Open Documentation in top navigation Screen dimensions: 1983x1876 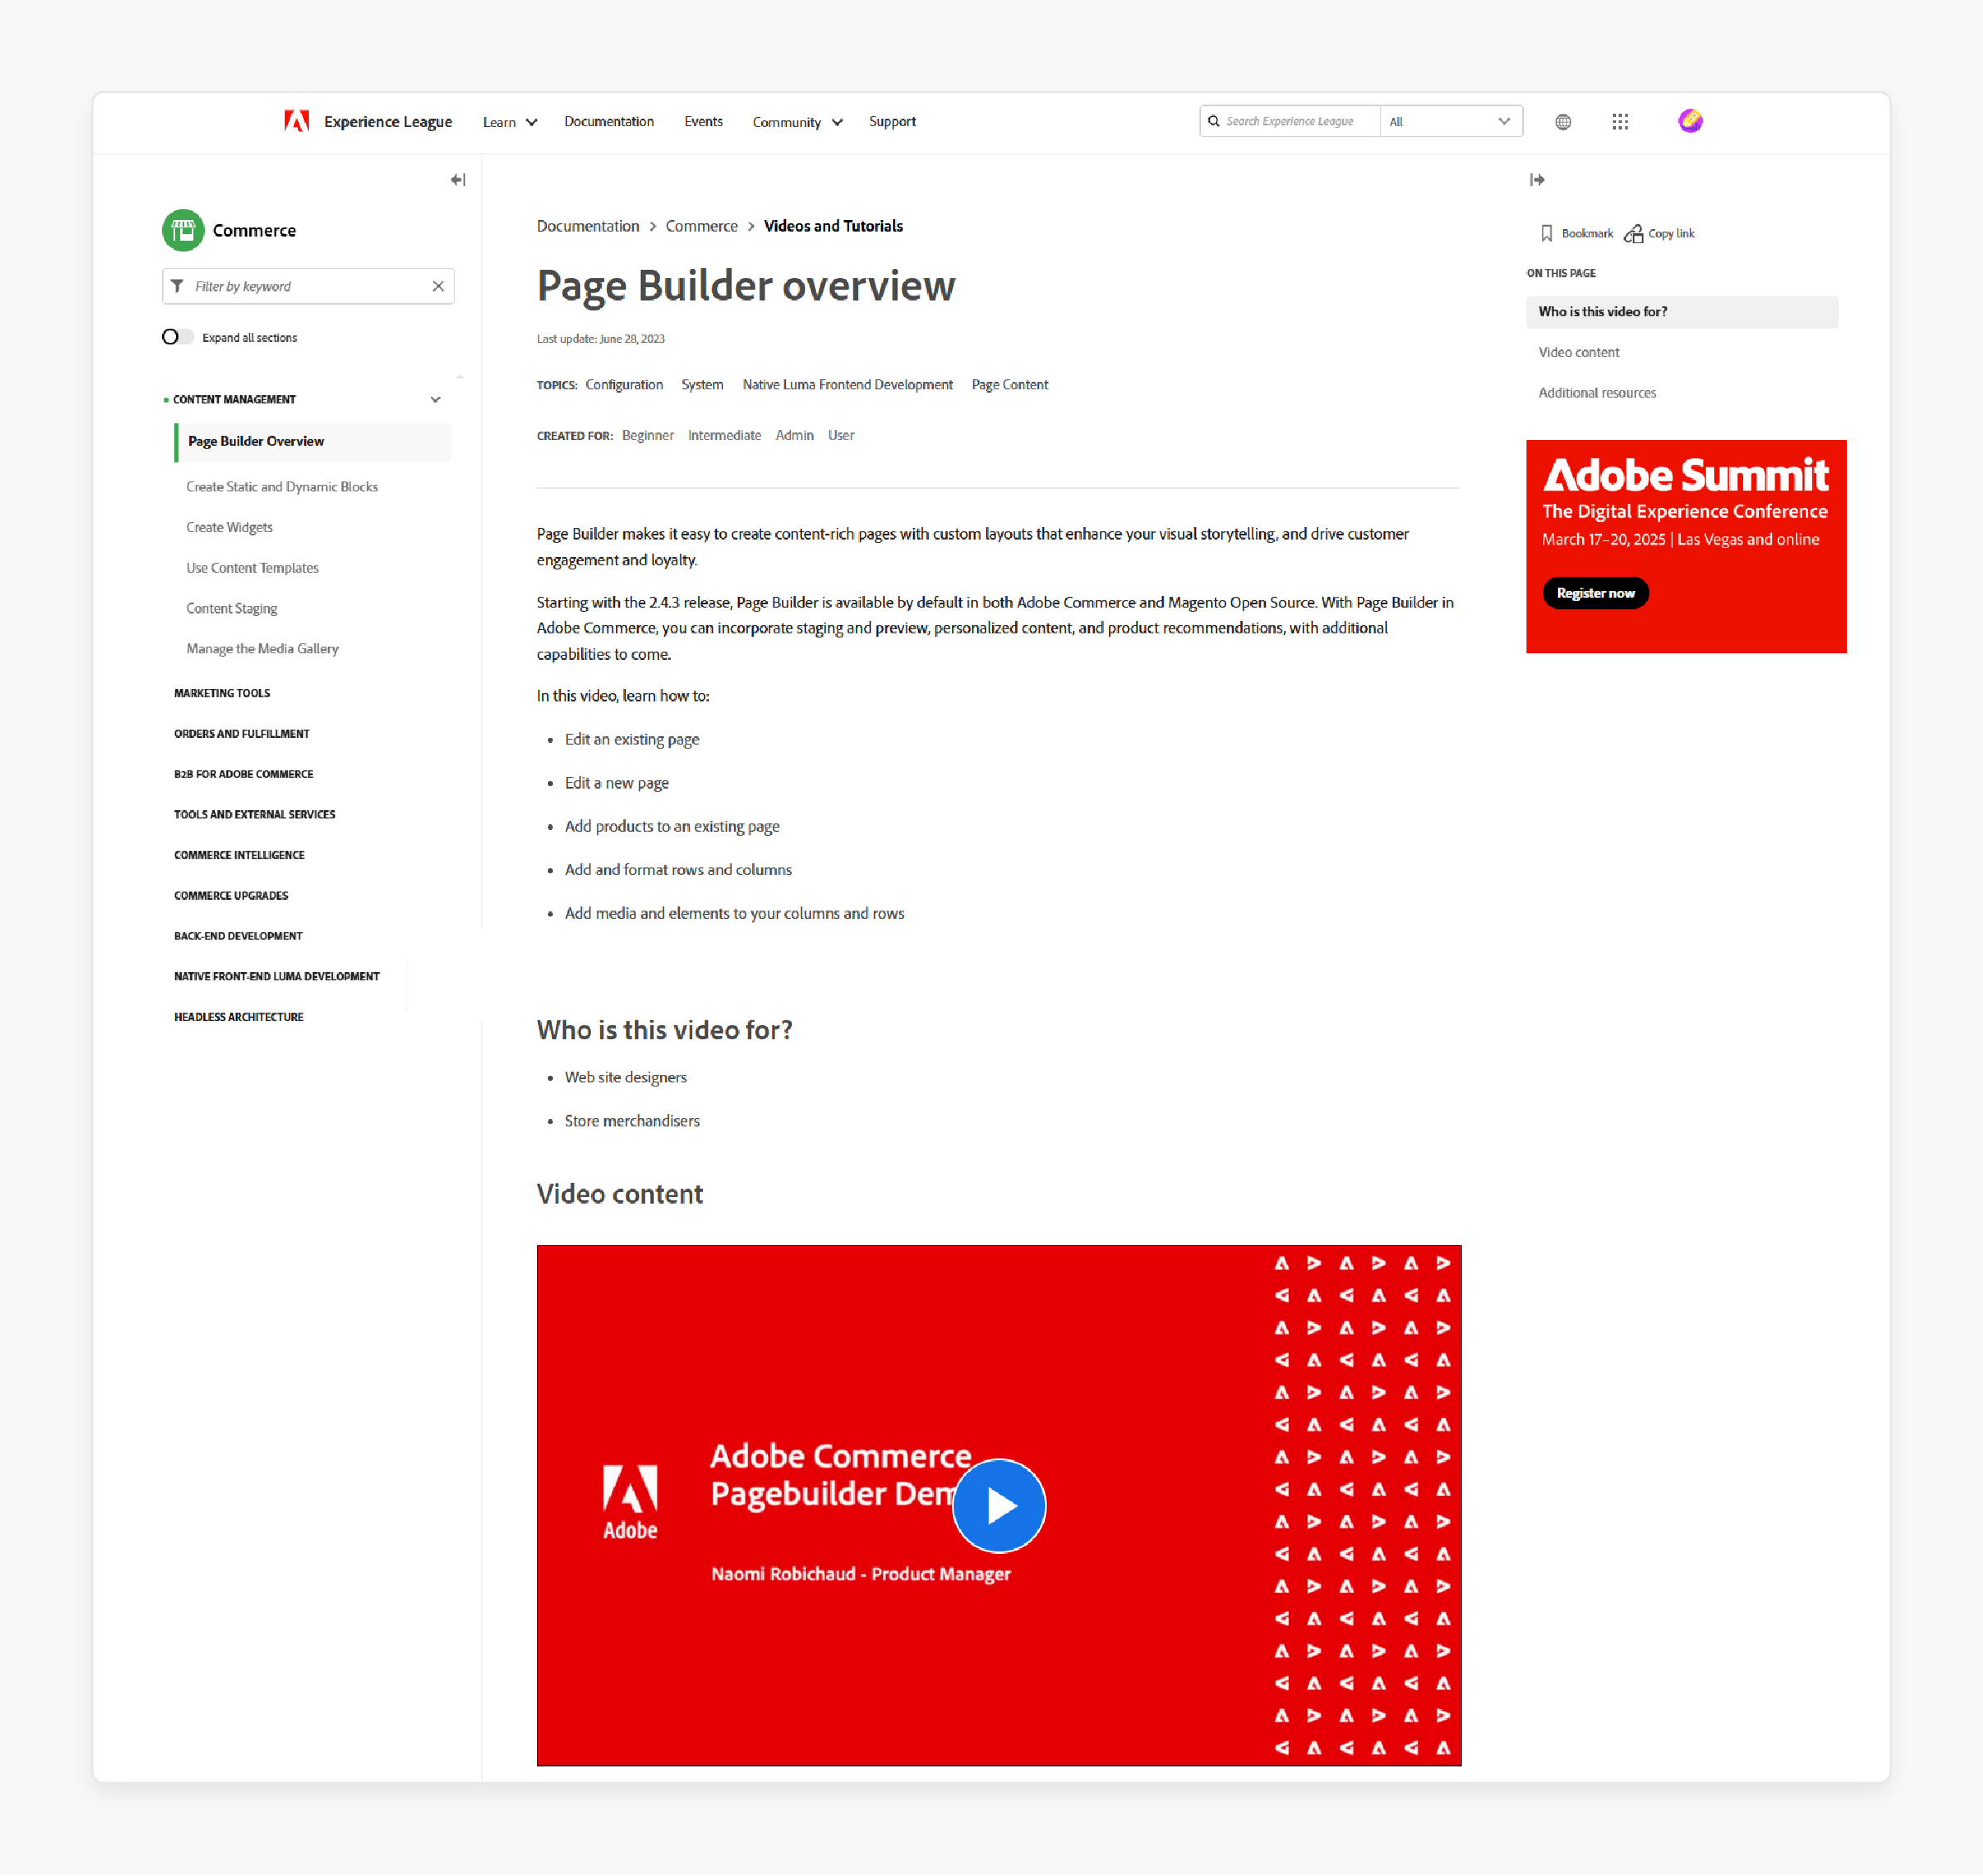point(609,121)
